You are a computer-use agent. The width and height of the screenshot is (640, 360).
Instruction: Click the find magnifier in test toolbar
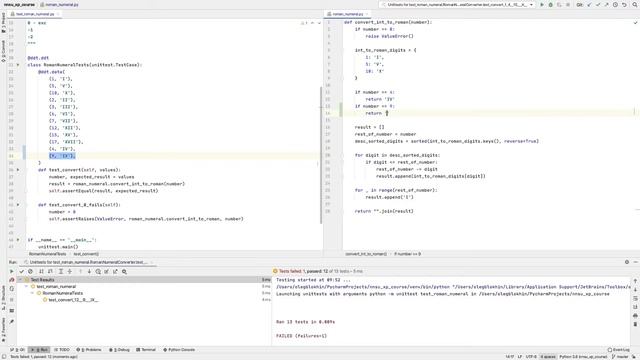tap(124, 271)
